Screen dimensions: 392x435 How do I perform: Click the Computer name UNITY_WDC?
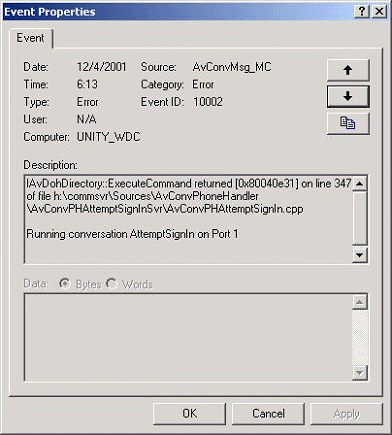tap(109, 137)
